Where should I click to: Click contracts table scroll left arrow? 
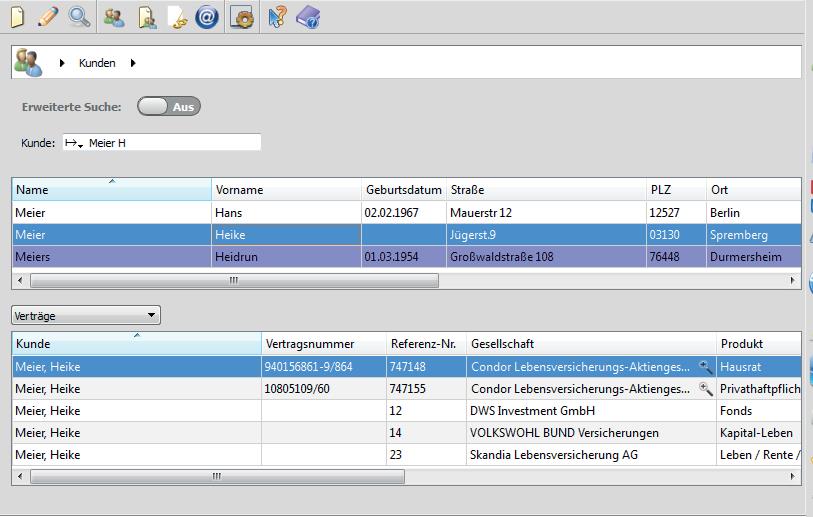tap(20, 476)
